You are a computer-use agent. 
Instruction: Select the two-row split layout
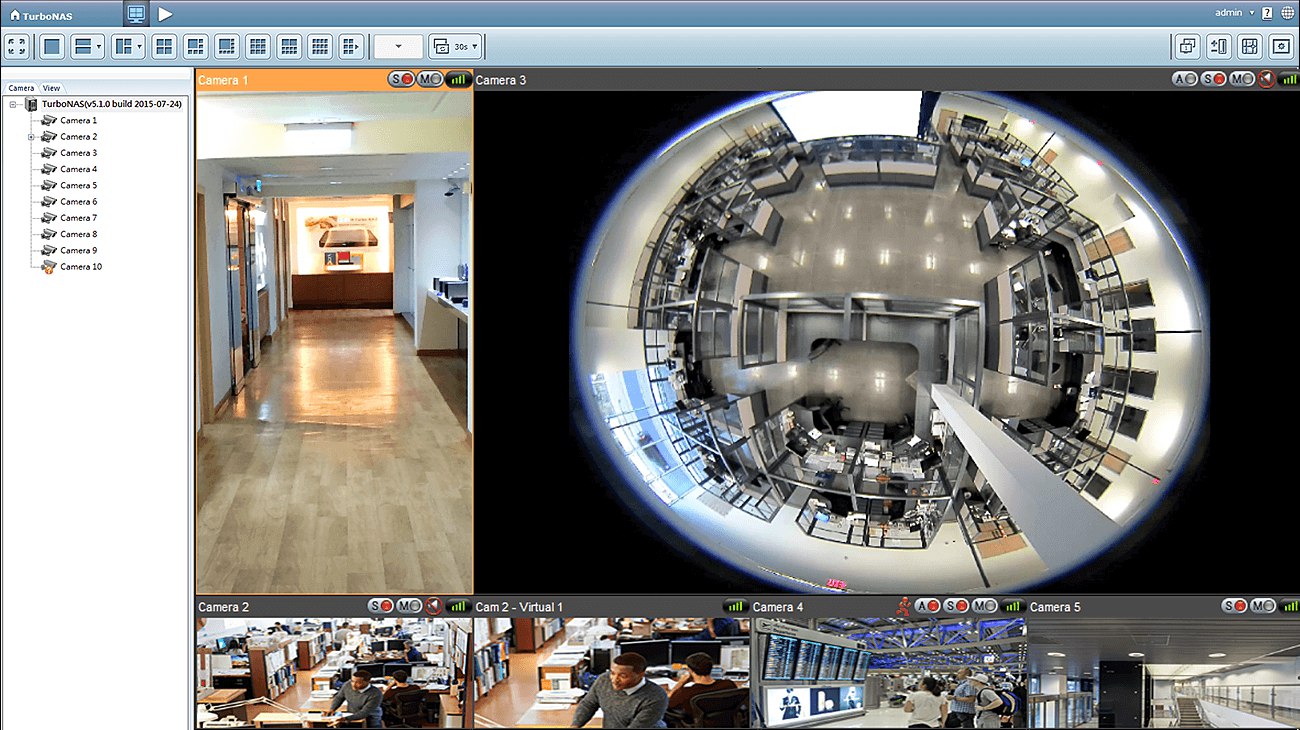83,46
